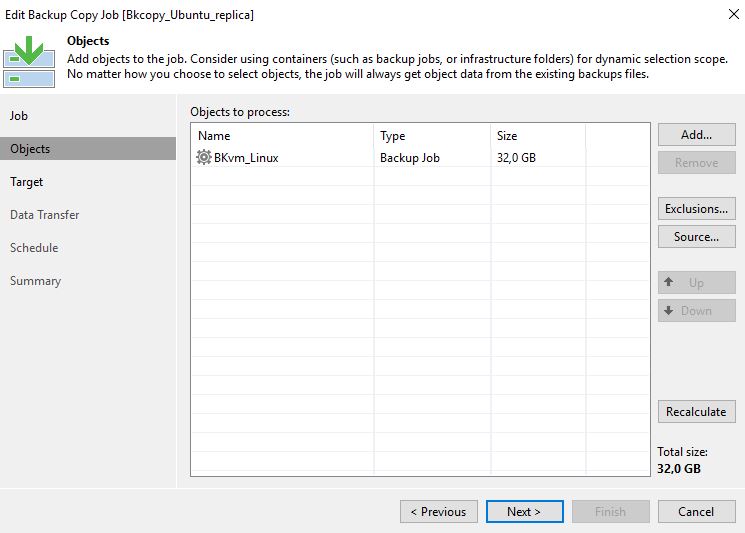The height and width of the screenshot is (533, 745).
Task: Click the Down arrow icon
Action: (x=669, y=310)
